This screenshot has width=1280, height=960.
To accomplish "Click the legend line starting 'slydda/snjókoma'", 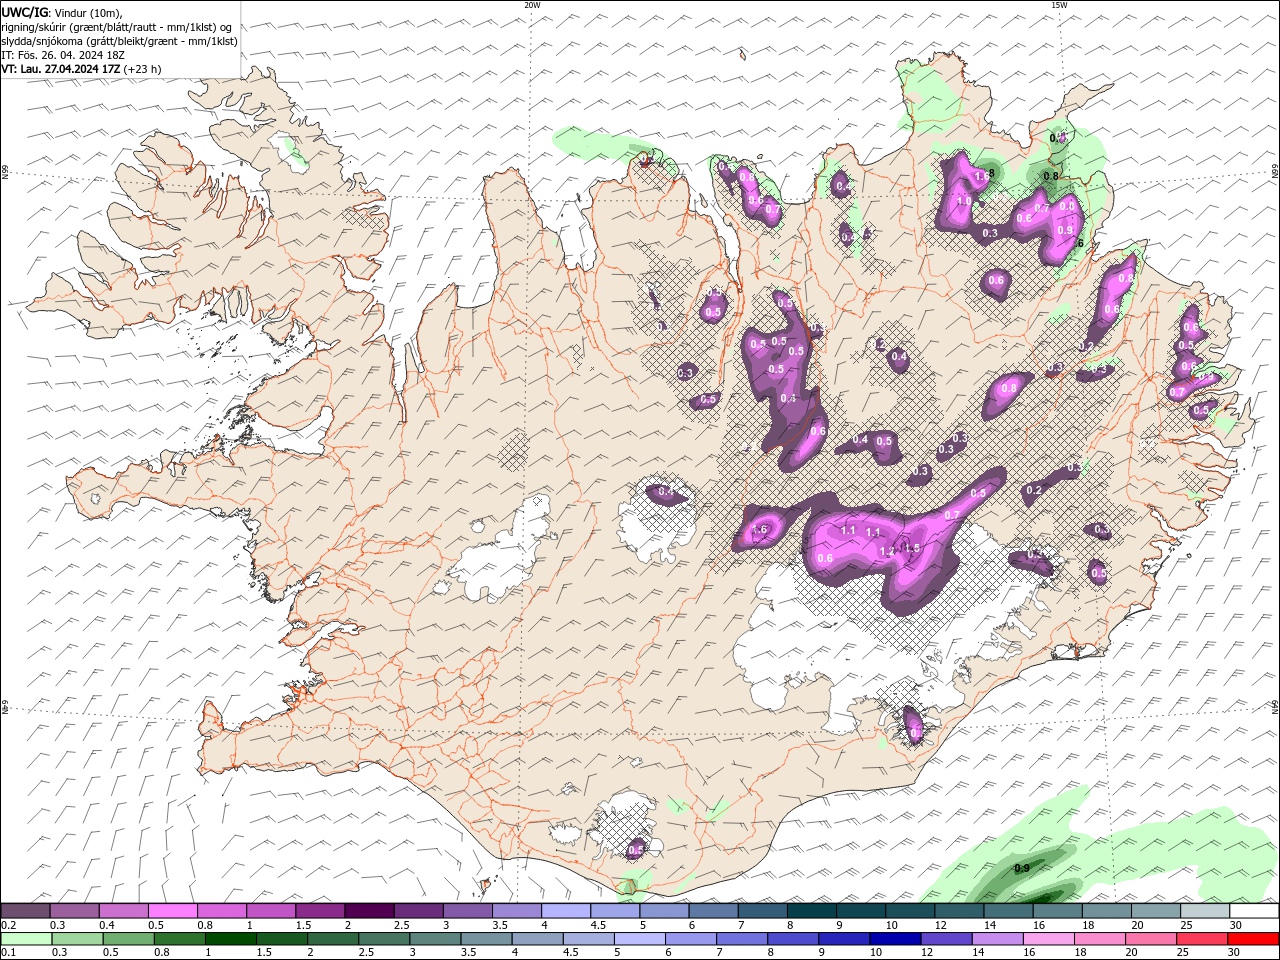I will [120, 41].
